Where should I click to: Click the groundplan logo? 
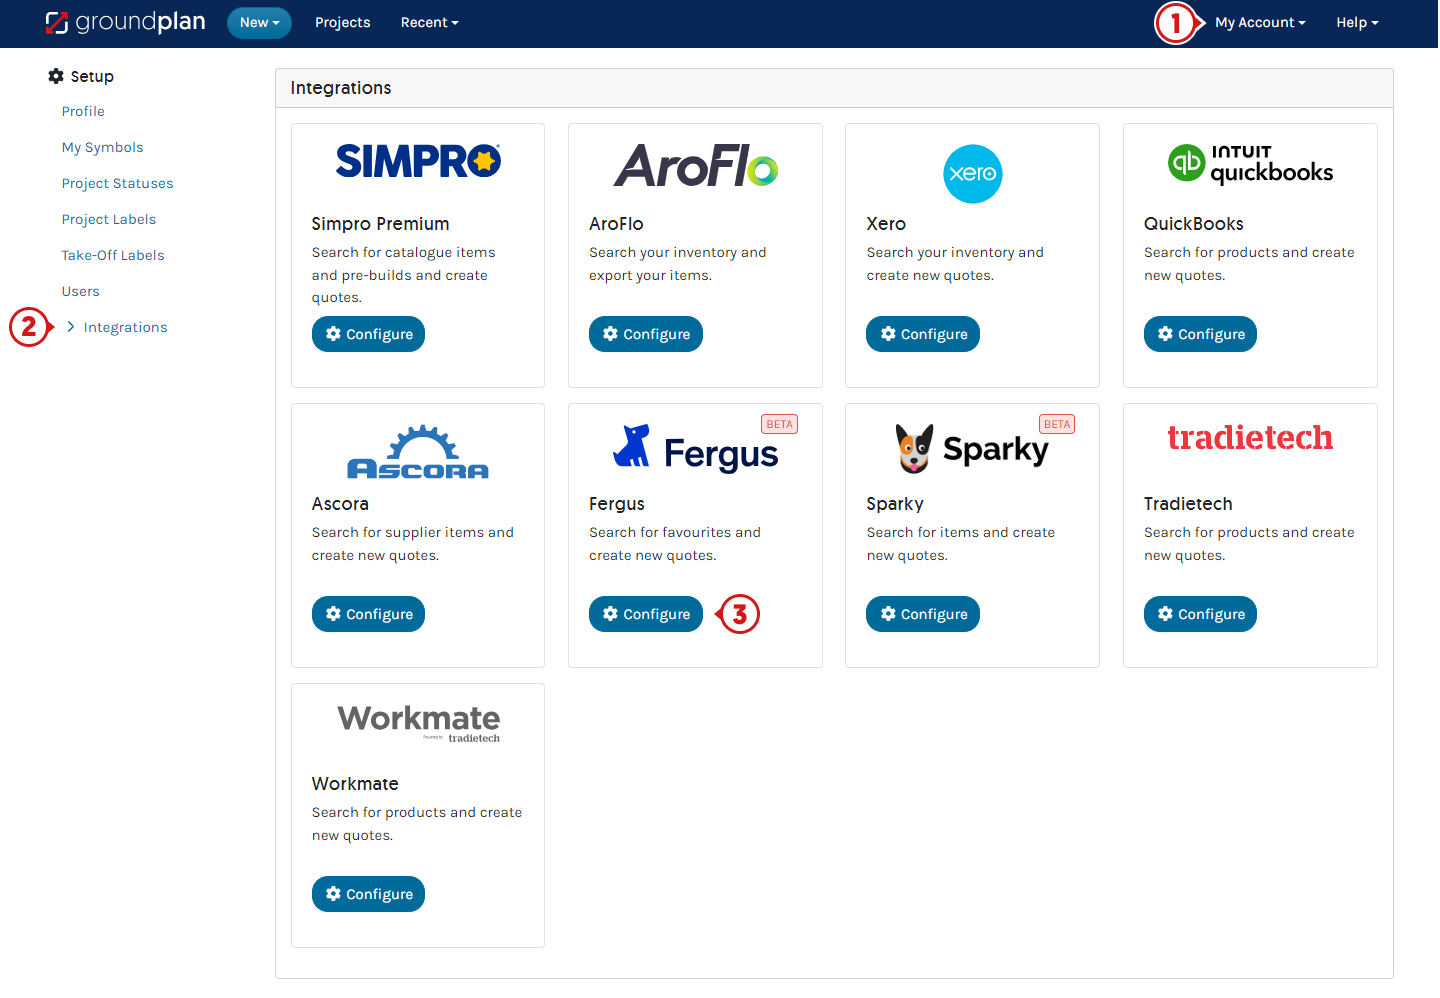pos(125,22)
